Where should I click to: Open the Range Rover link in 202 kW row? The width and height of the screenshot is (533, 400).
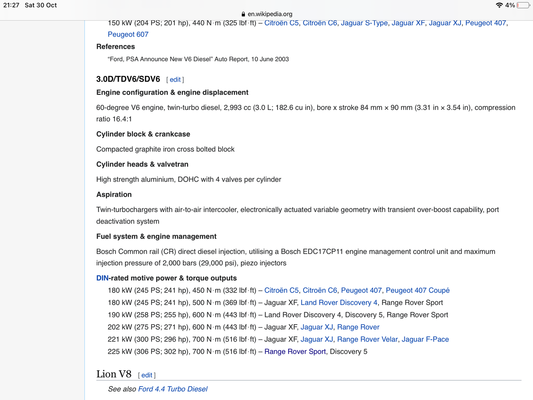tap(358, 327)
